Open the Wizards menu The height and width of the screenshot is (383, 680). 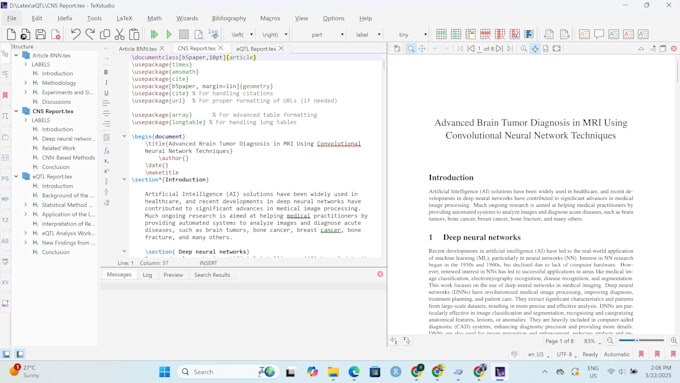[187, 18]
